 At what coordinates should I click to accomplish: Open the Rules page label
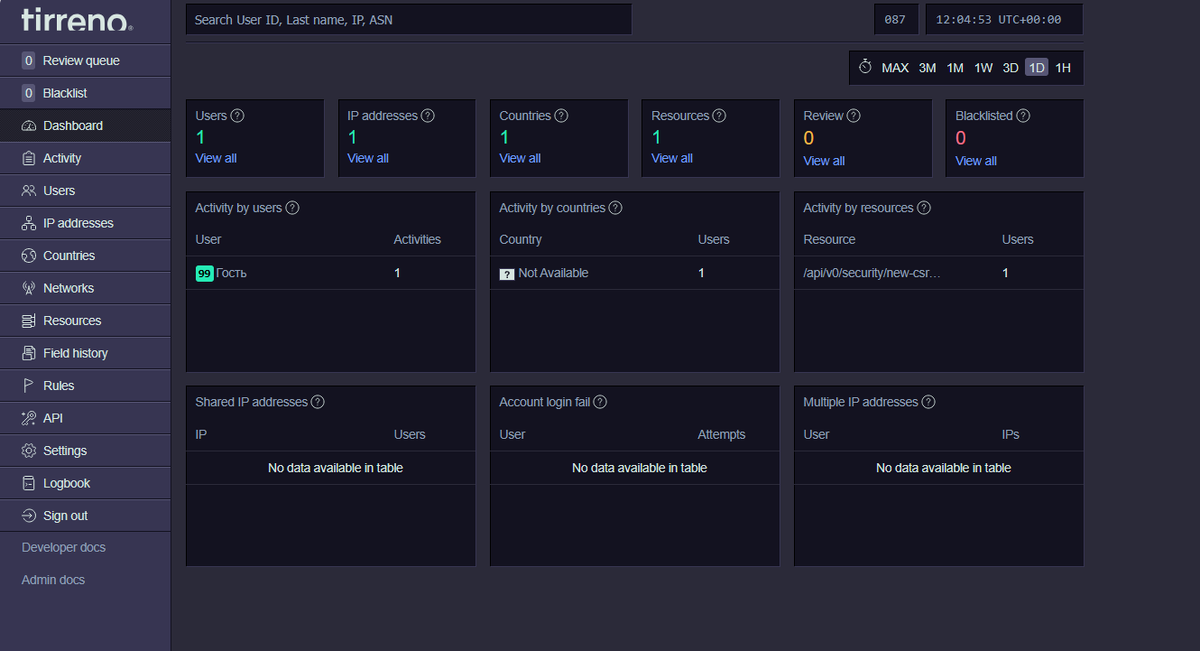pyautogui.click(x=58, y=386)
